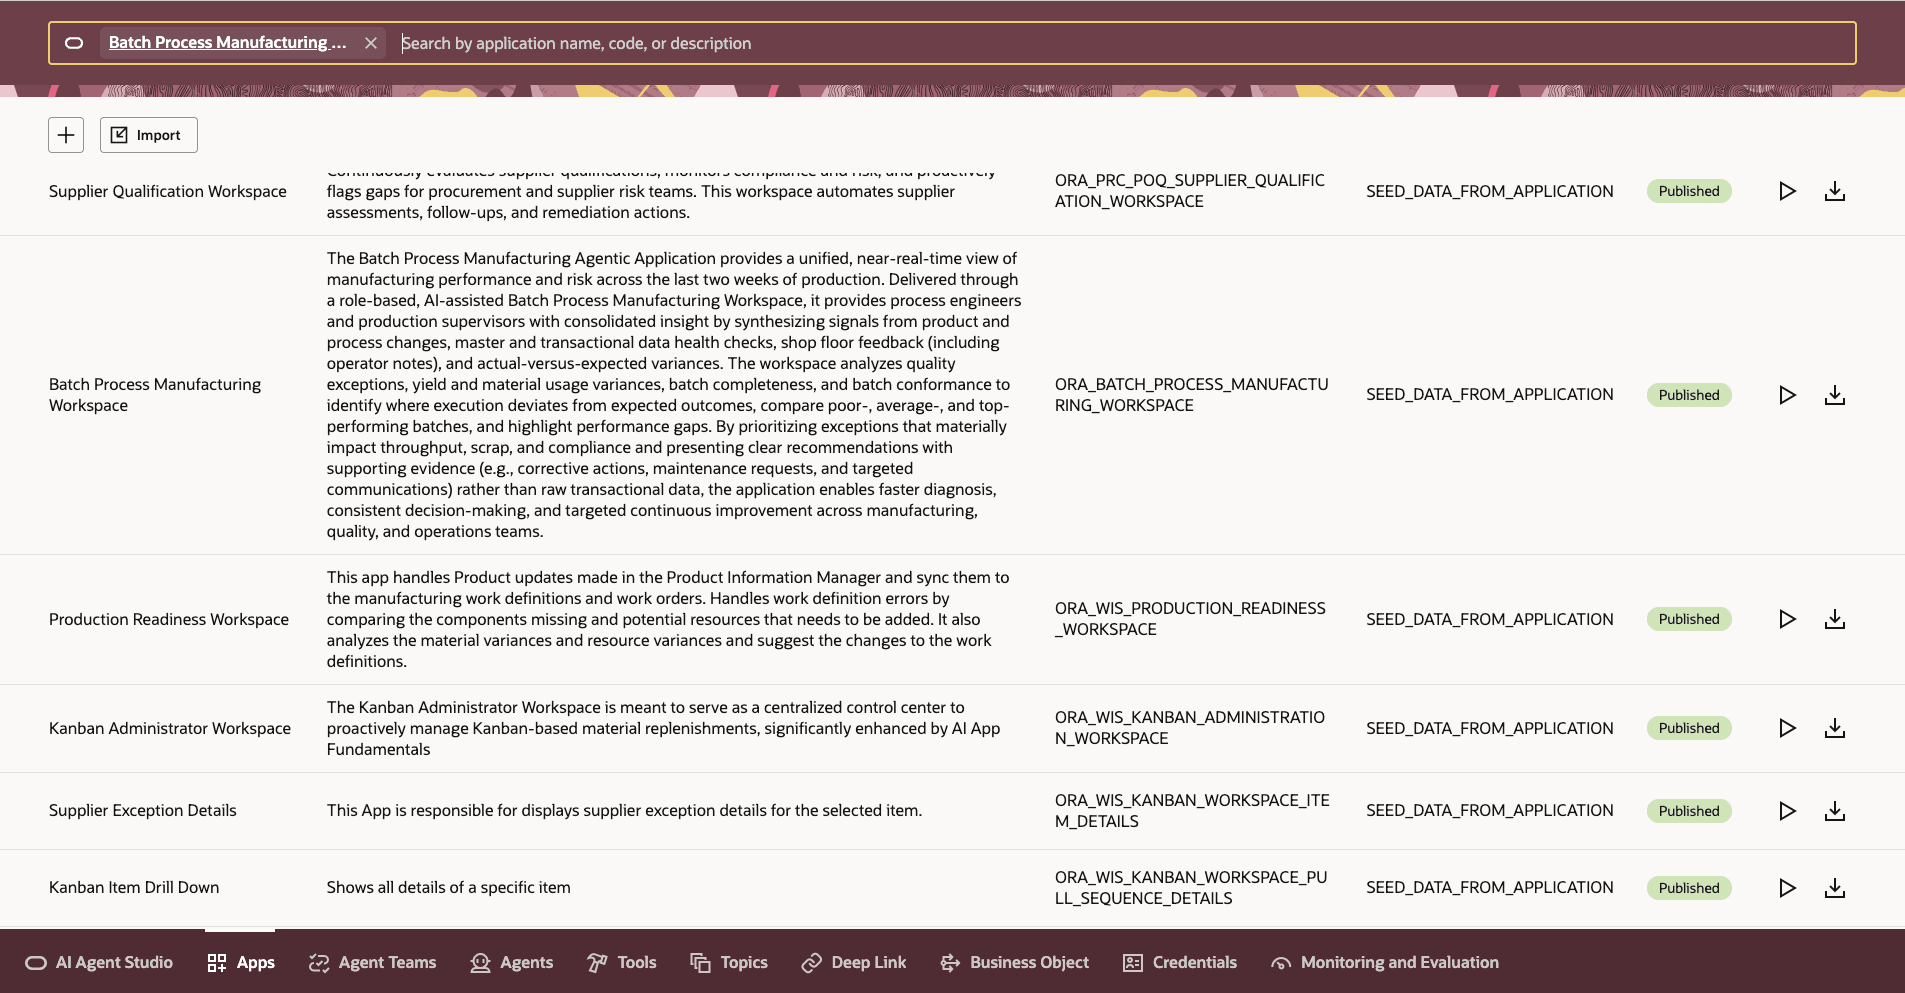
Task: Download the Supplier Exception Details app
Action: point(1835,811)
